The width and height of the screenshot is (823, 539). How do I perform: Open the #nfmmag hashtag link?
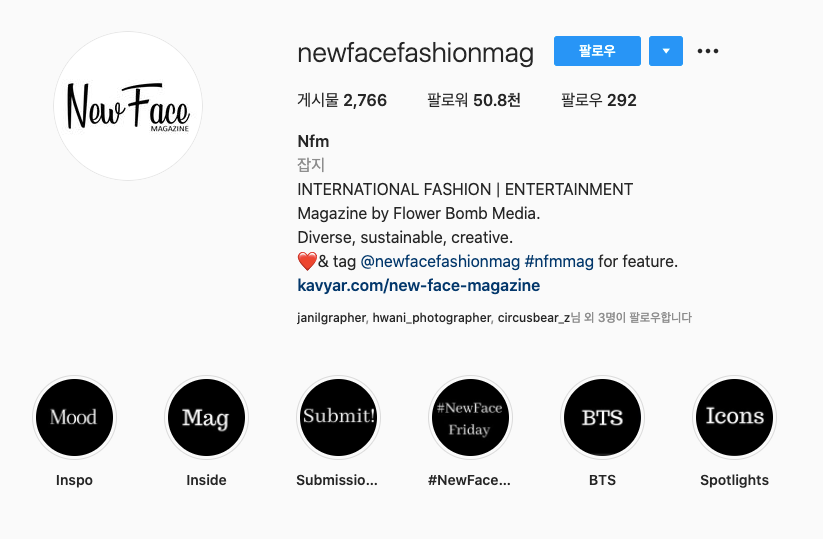559,261
